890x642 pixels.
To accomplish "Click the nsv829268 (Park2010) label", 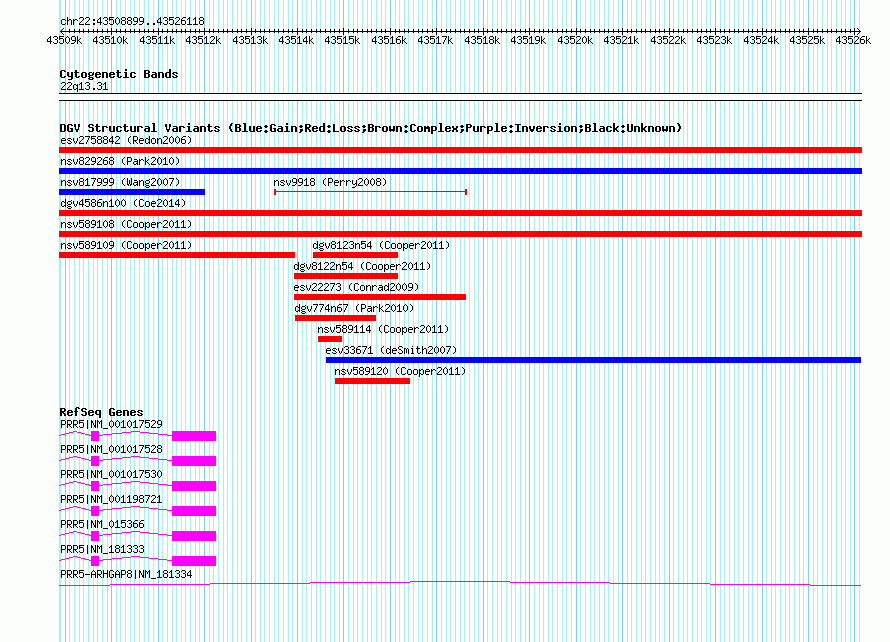I will [120, 161].
